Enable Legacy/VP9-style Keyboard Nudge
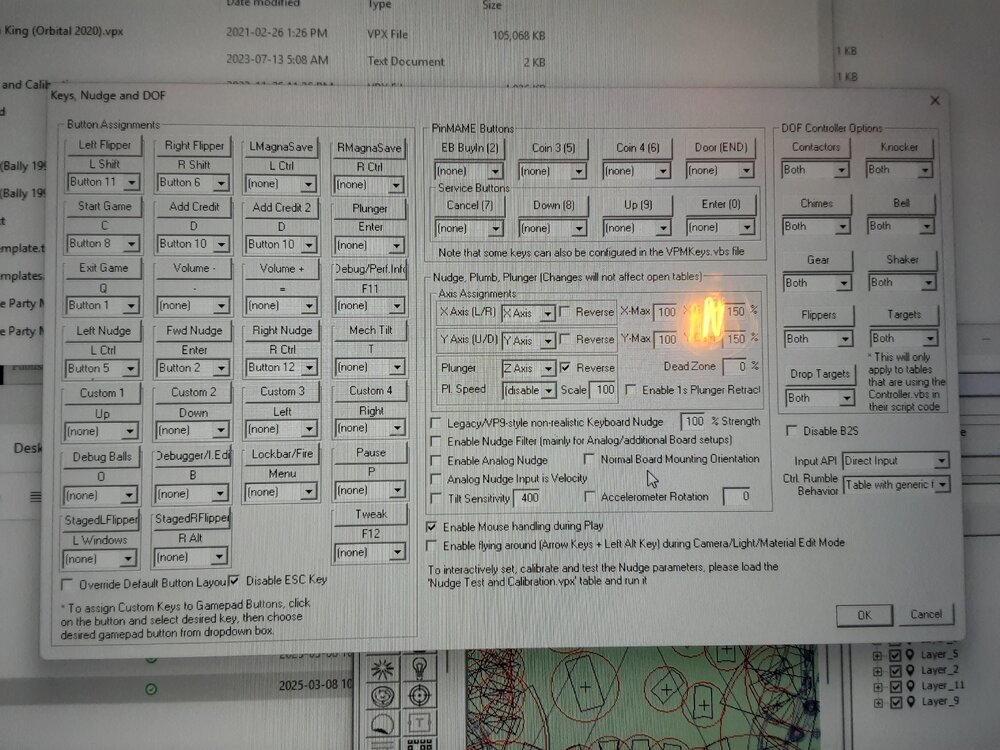Viewport: 1000px width, 750px height. point(436,422)
